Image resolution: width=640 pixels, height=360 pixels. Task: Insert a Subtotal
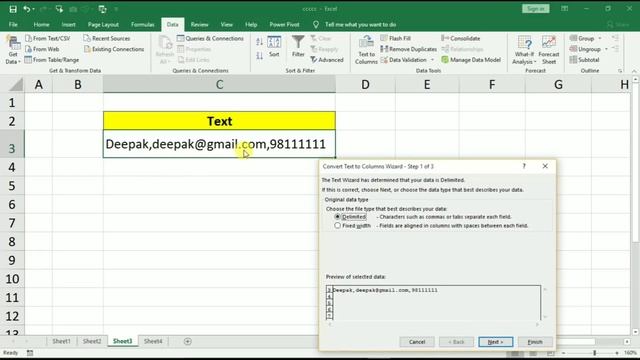(584, 60)
